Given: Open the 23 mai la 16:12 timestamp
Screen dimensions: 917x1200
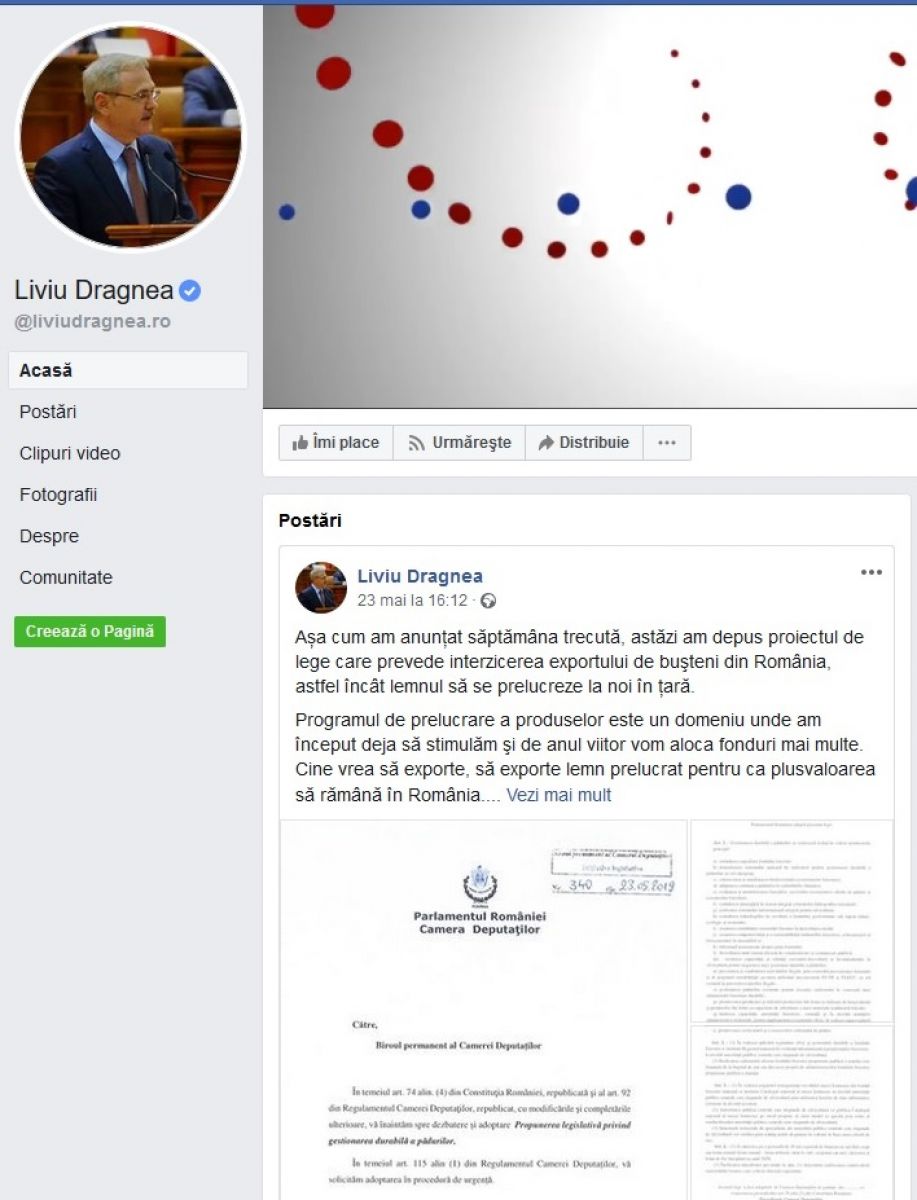Looking at the screenshot, I should pos(412,601).
